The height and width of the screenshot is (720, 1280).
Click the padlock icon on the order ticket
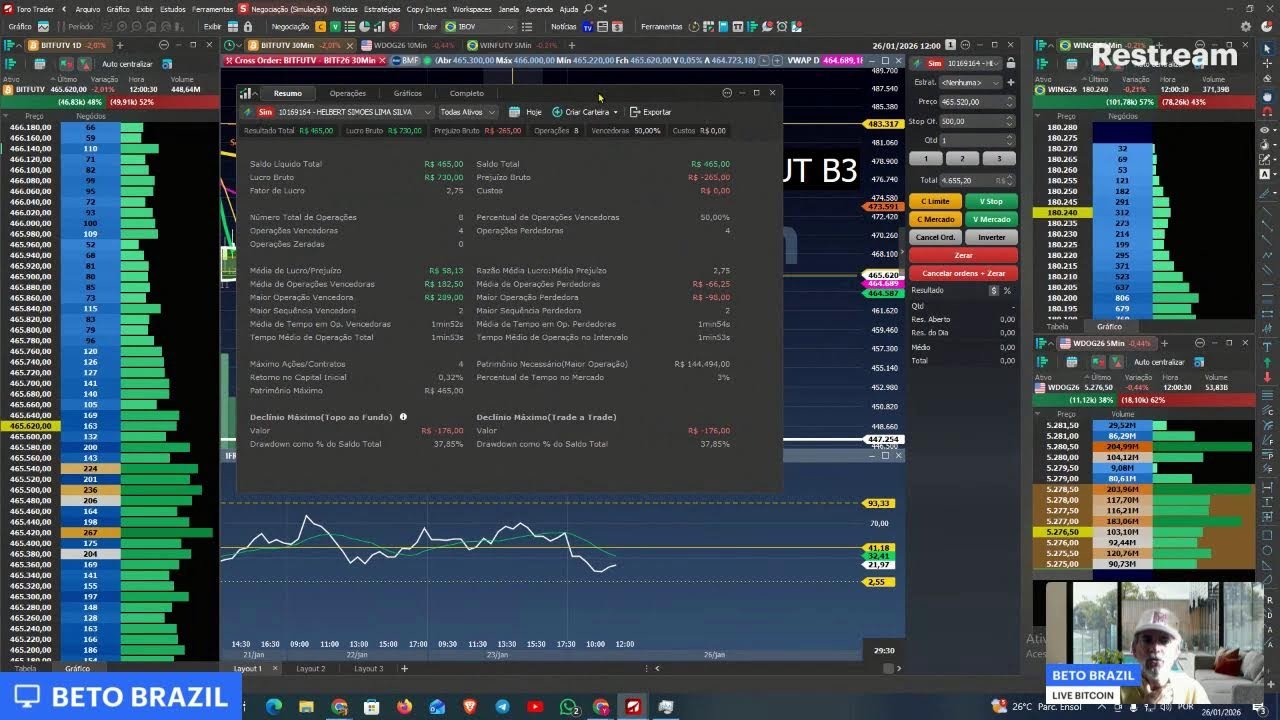click(x=1011, y=63)
